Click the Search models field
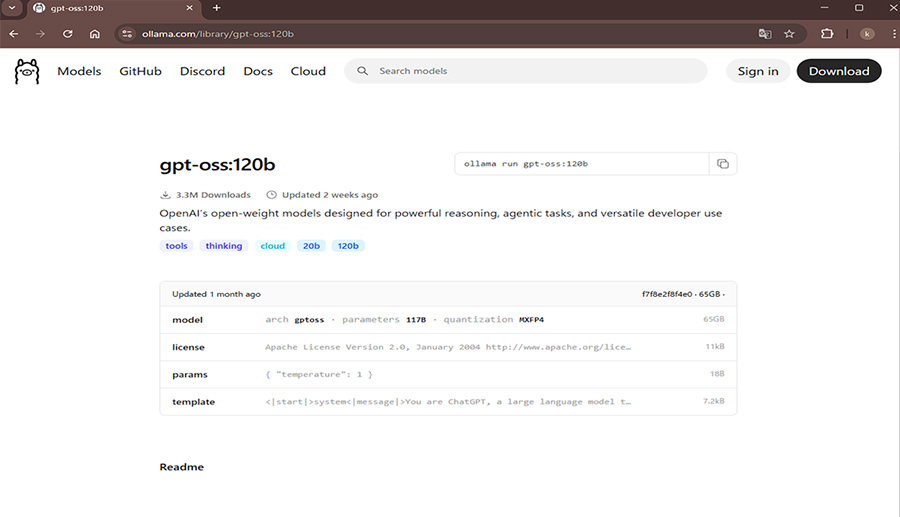Image resolution: width=900 pixels, height=517 pixels. coord(530,71)
